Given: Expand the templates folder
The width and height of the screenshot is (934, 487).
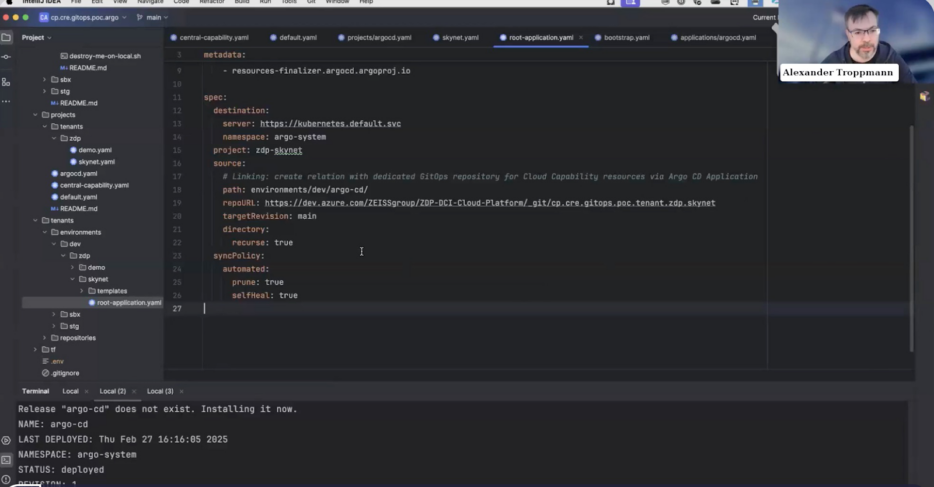Looking at the screenshot, I should (x=82, y=291).
